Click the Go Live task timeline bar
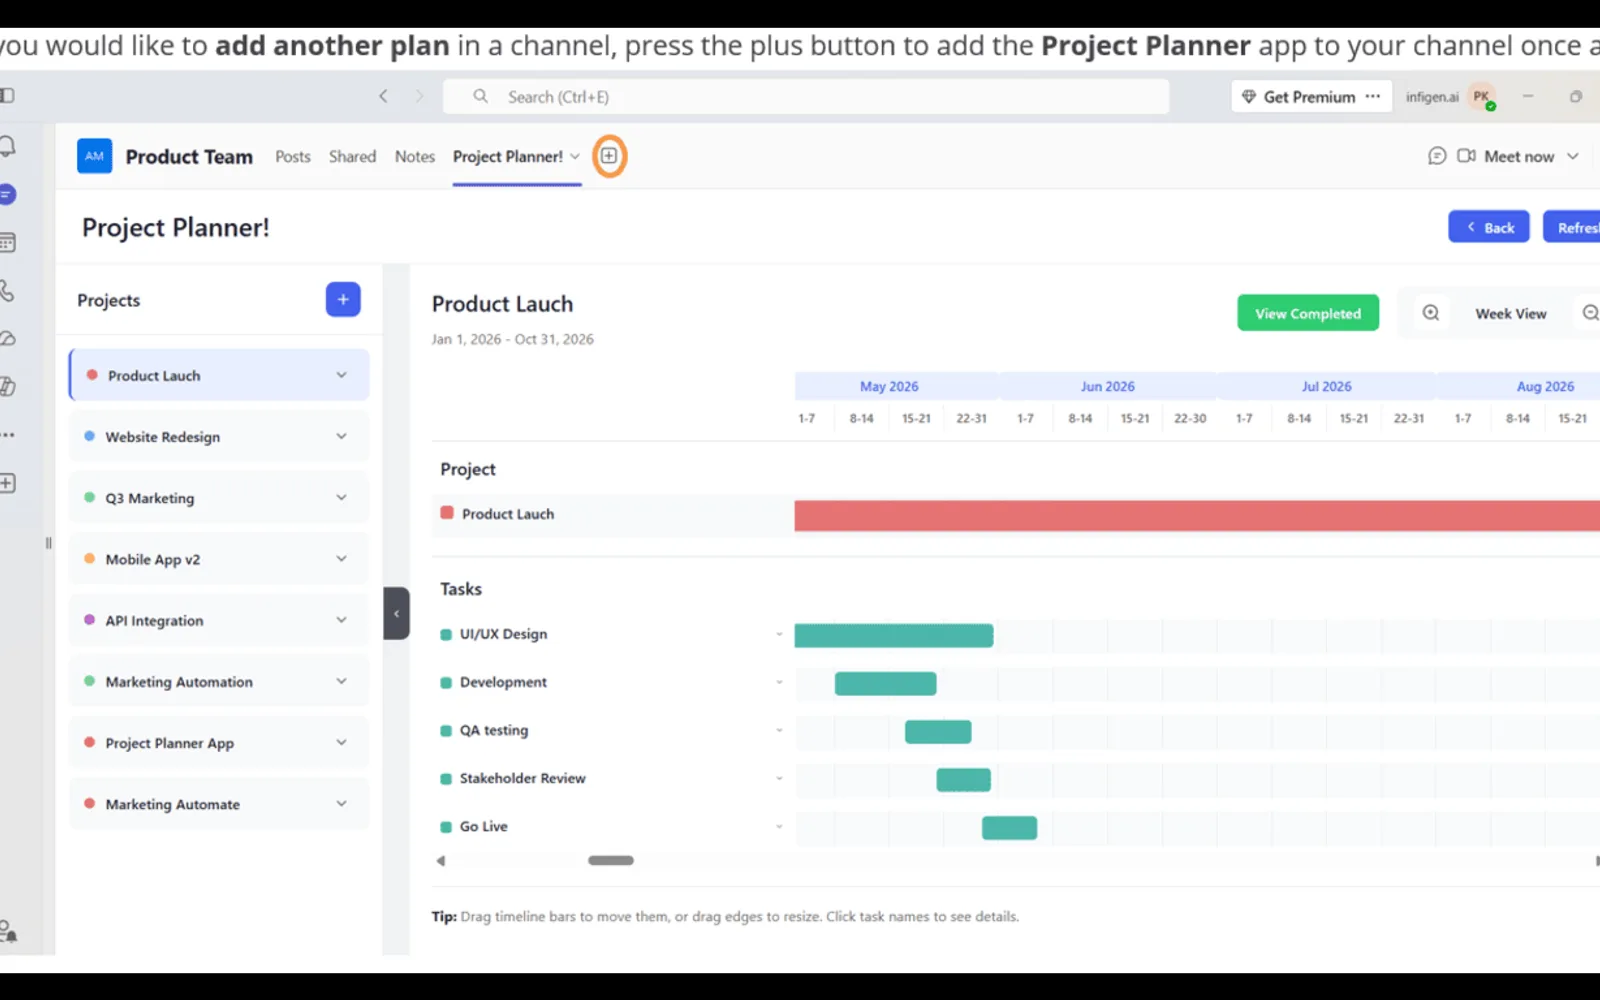 coord(1009,827)
